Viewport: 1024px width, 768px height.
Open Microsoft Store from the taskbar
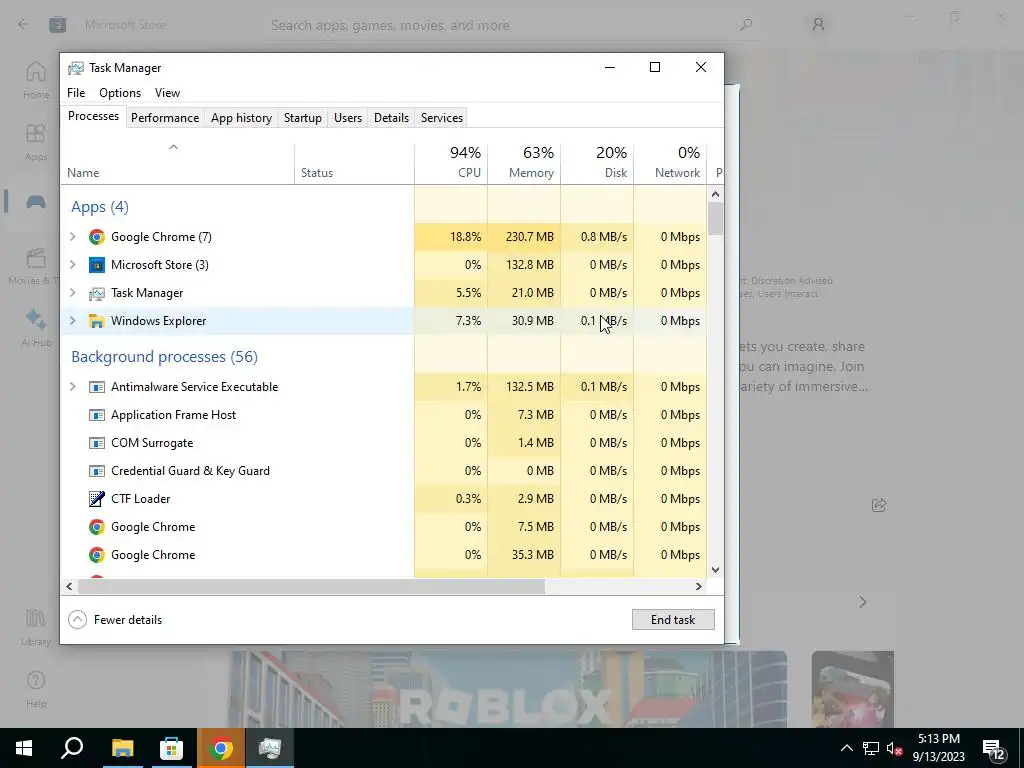click(x=171, y=748)
